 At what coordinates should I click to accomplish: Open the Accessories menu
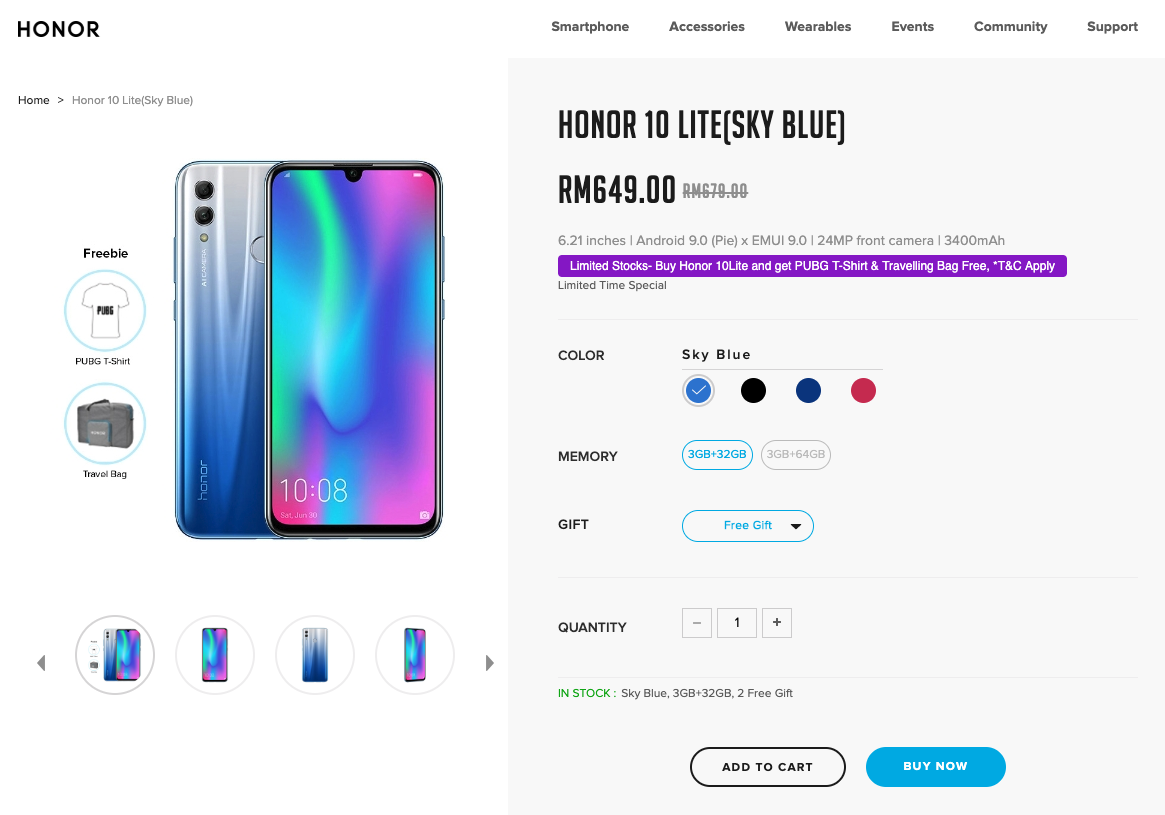(x=707, y=27)
